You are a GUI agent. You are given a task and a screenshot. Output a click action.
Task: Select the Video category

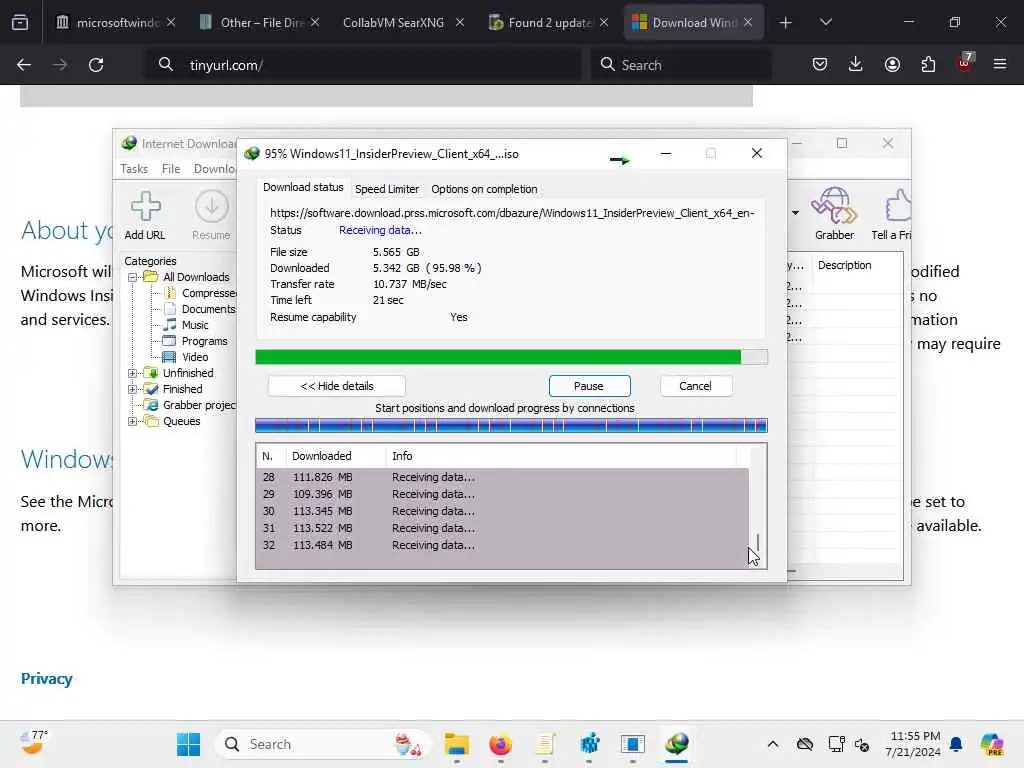click(x=185, y=357)
